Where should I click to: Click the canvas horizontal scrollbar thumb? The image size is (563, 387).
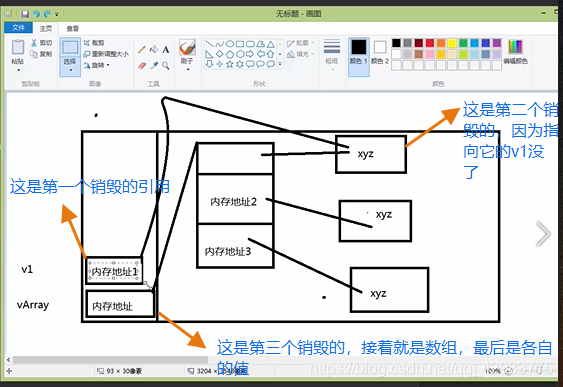coord(111,359)
